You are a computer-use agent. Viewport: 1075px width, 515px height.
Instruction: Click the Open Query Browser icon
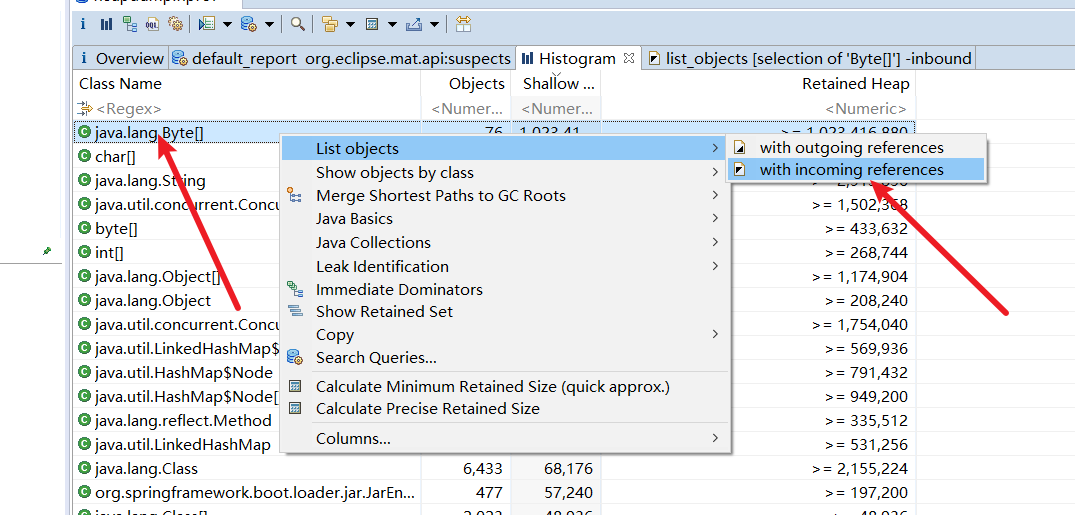coord(248,23)
